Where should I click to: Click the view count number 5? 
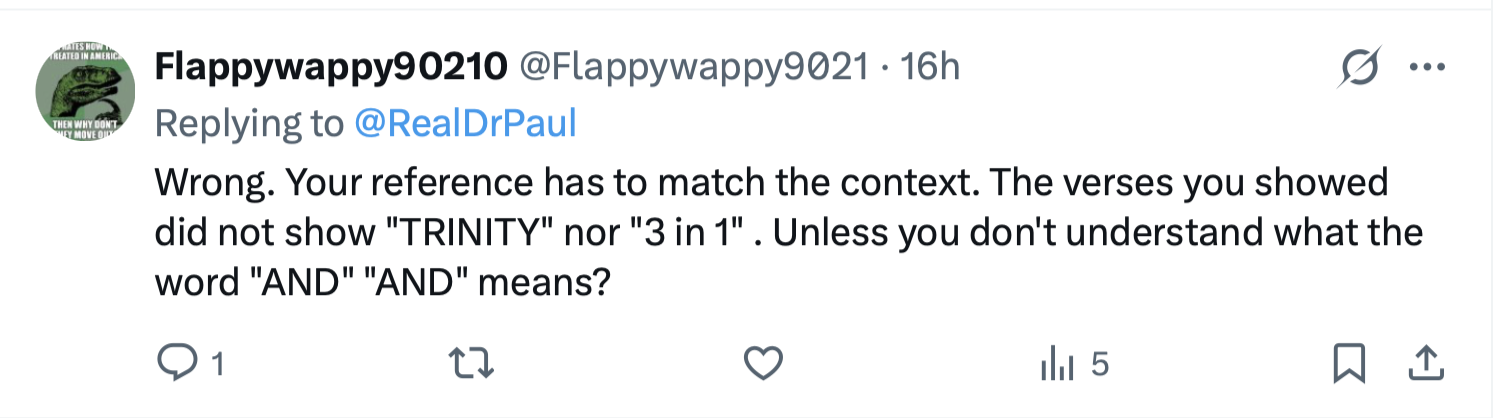pos(1099,364)
